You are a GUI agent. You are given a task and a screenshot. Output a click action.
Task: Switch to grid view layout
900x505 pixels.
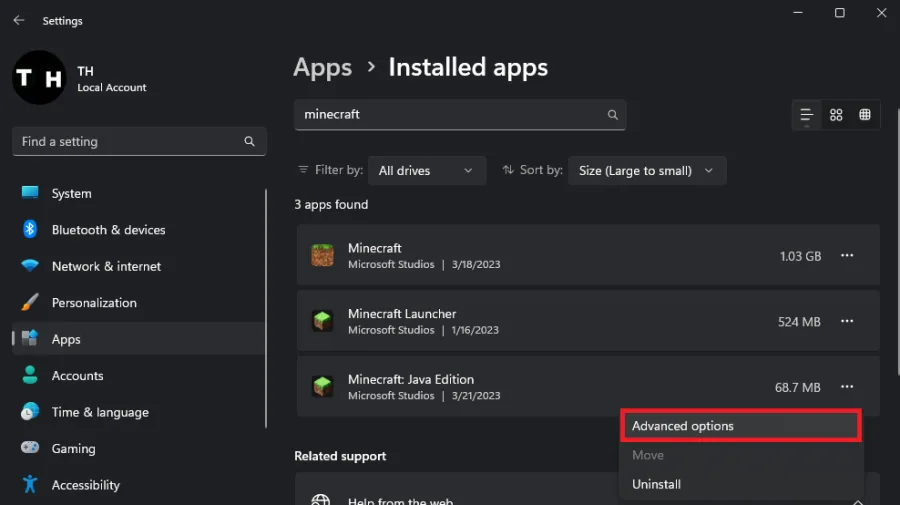(836, 115)
